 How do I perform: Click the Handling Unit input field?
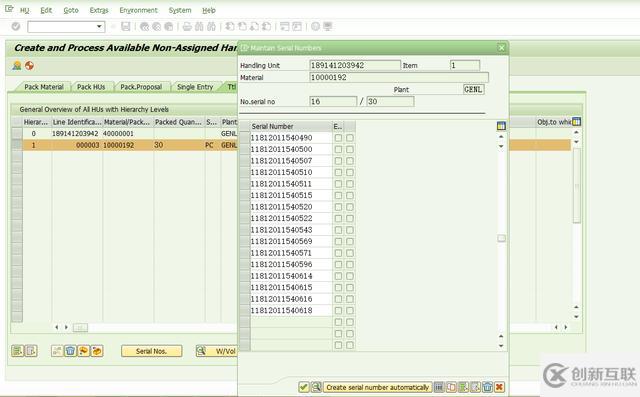[355, 65]
